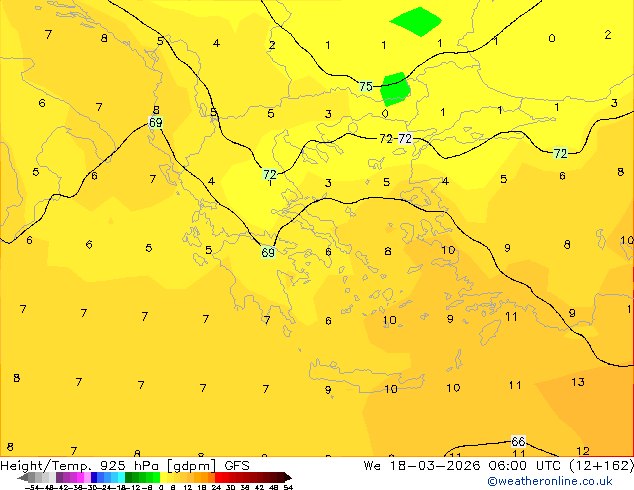The width and height of the screenshot is (634, 490).
Task: Click the cyan swatch above -18 in the legend
Action: point(121,477)
